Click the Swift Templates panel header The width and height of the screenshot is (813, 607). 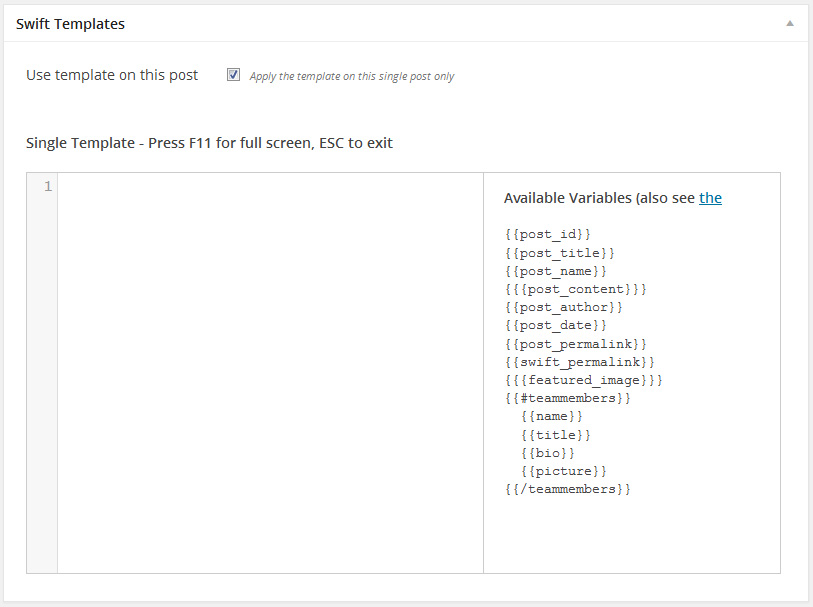point(70,23)
